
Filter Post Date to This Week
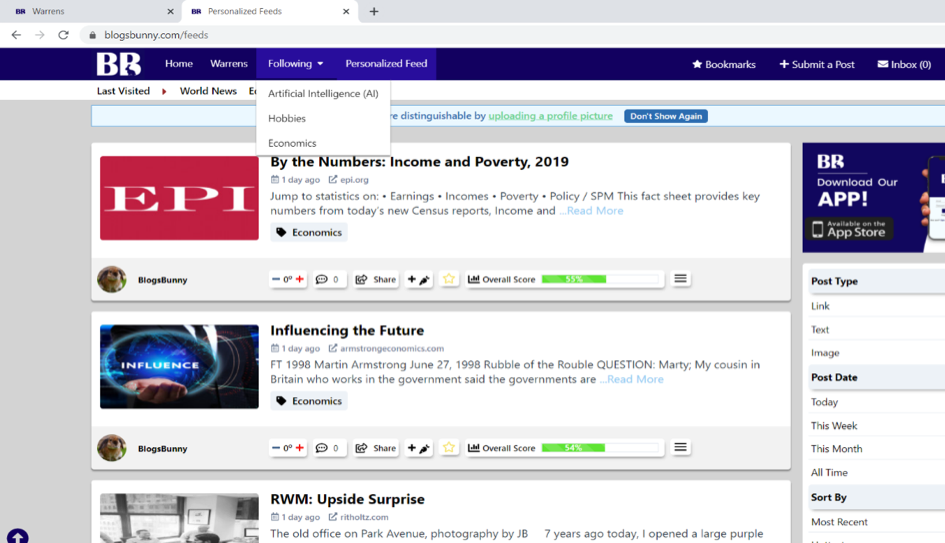(x=834, y=425)
